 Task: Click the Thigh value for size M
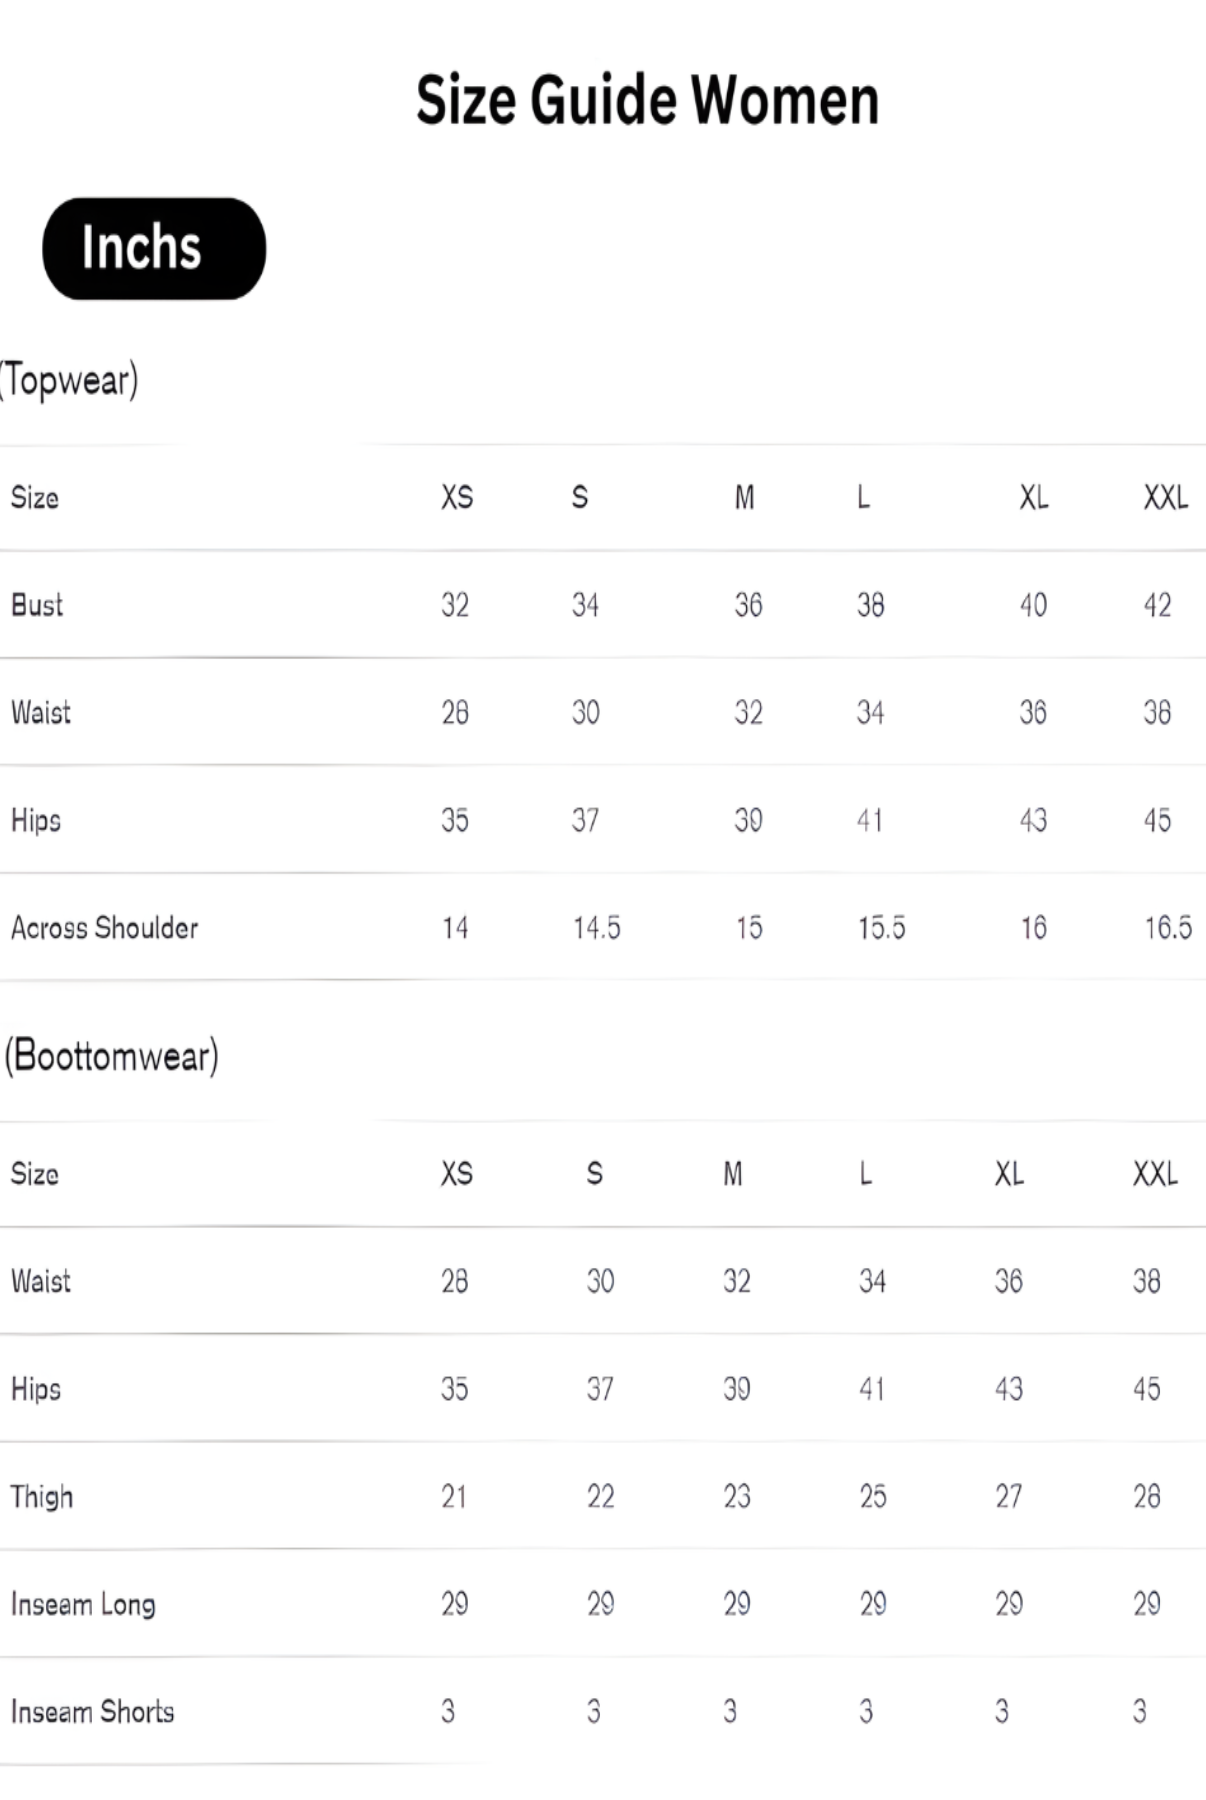tap(737, 1497)
